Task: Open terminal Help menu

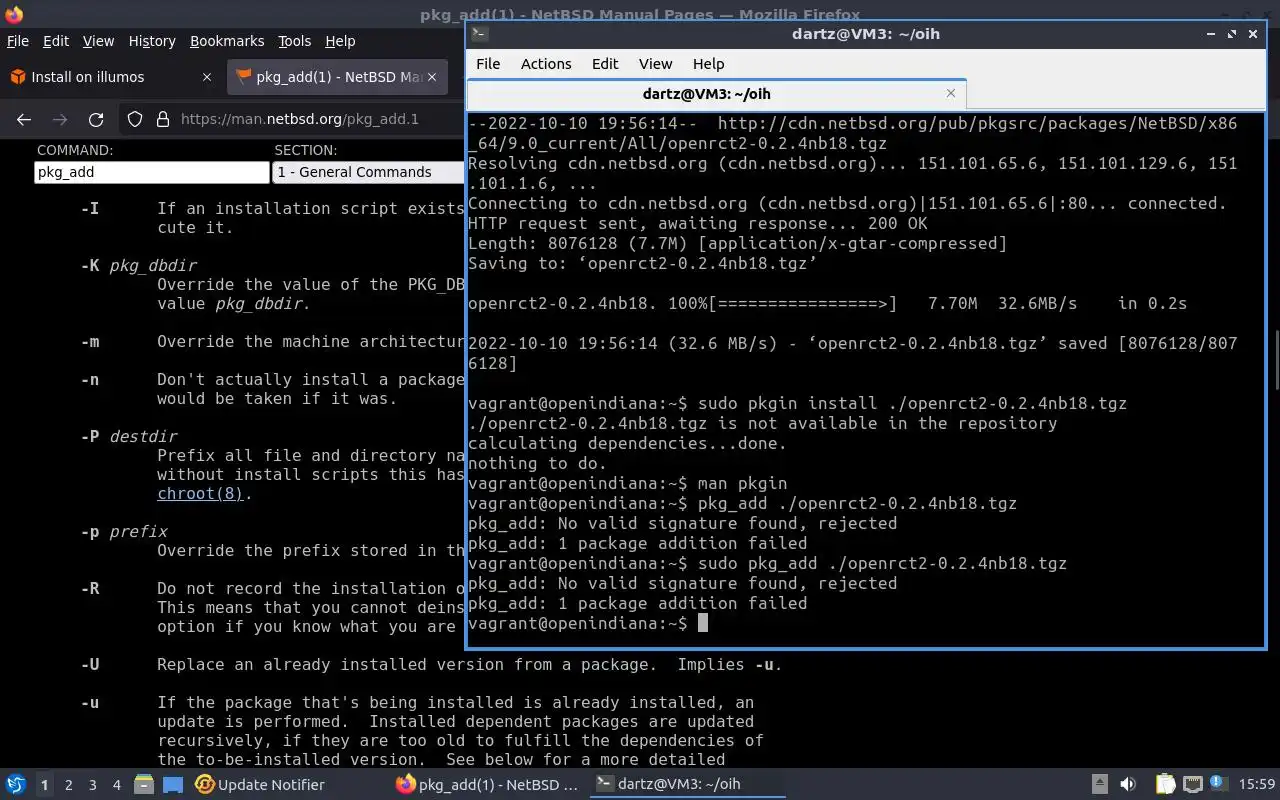Action: tap(708, 63)
